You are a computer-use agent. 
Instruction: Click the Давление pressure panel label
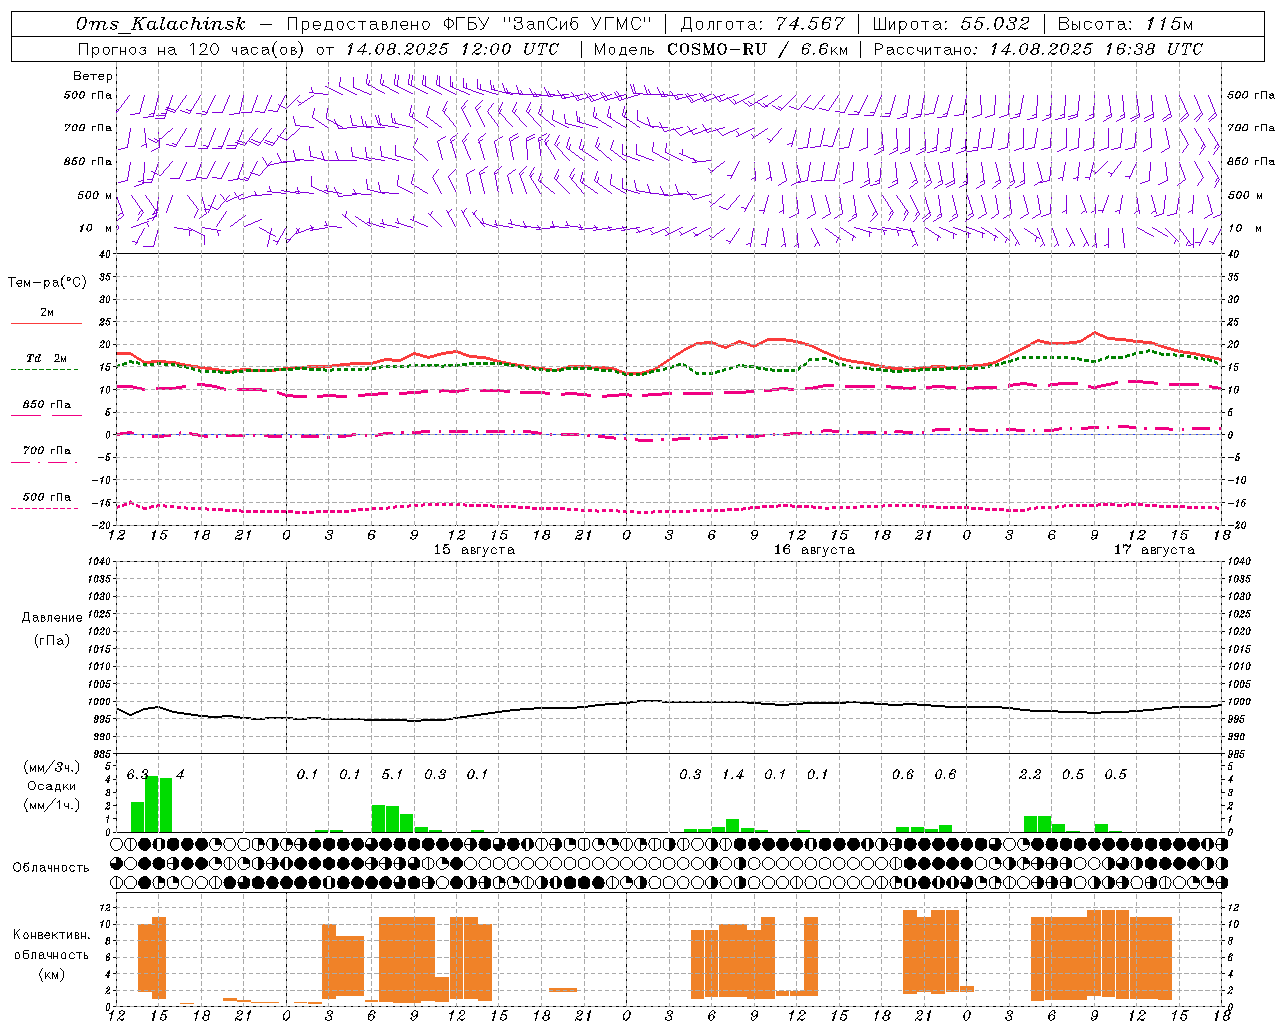(52, 618)
